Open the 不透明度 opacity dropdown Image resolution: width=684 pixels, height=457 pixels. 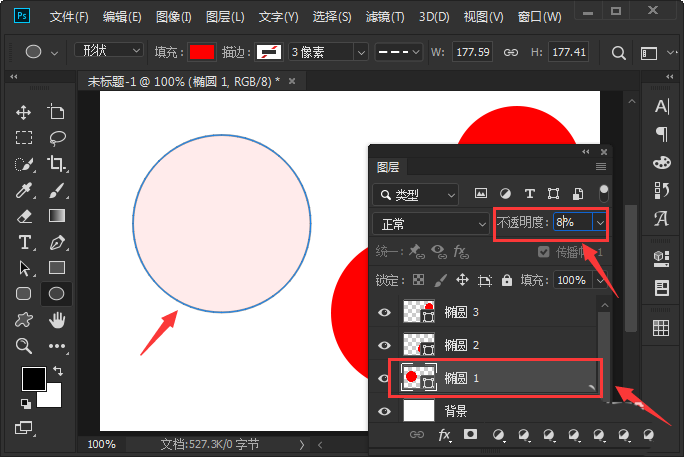tap(600, 223)
